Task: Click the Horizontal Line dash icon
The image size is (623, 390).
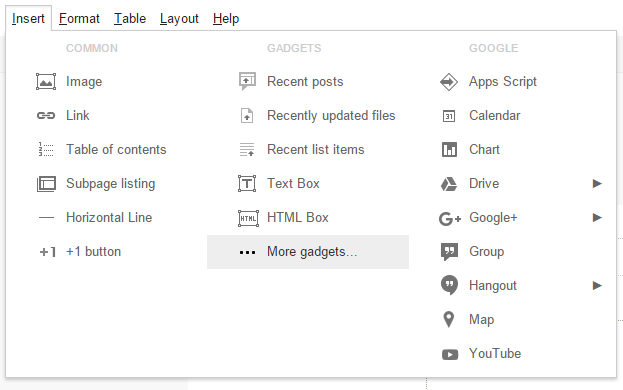Action: (x=46, y=218)
